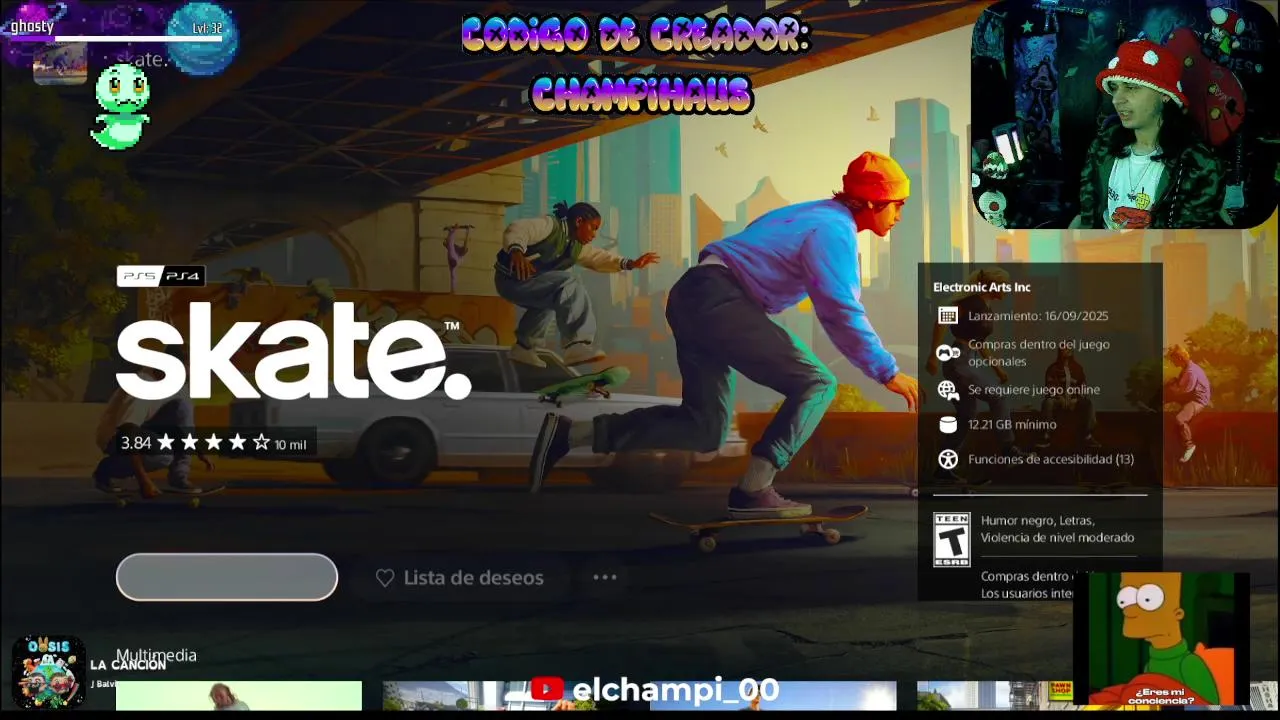Screen dimensions: 1280x720
Task: Click the 'CODIGO DE CREADOR' banner text
Action: point(635,36)
